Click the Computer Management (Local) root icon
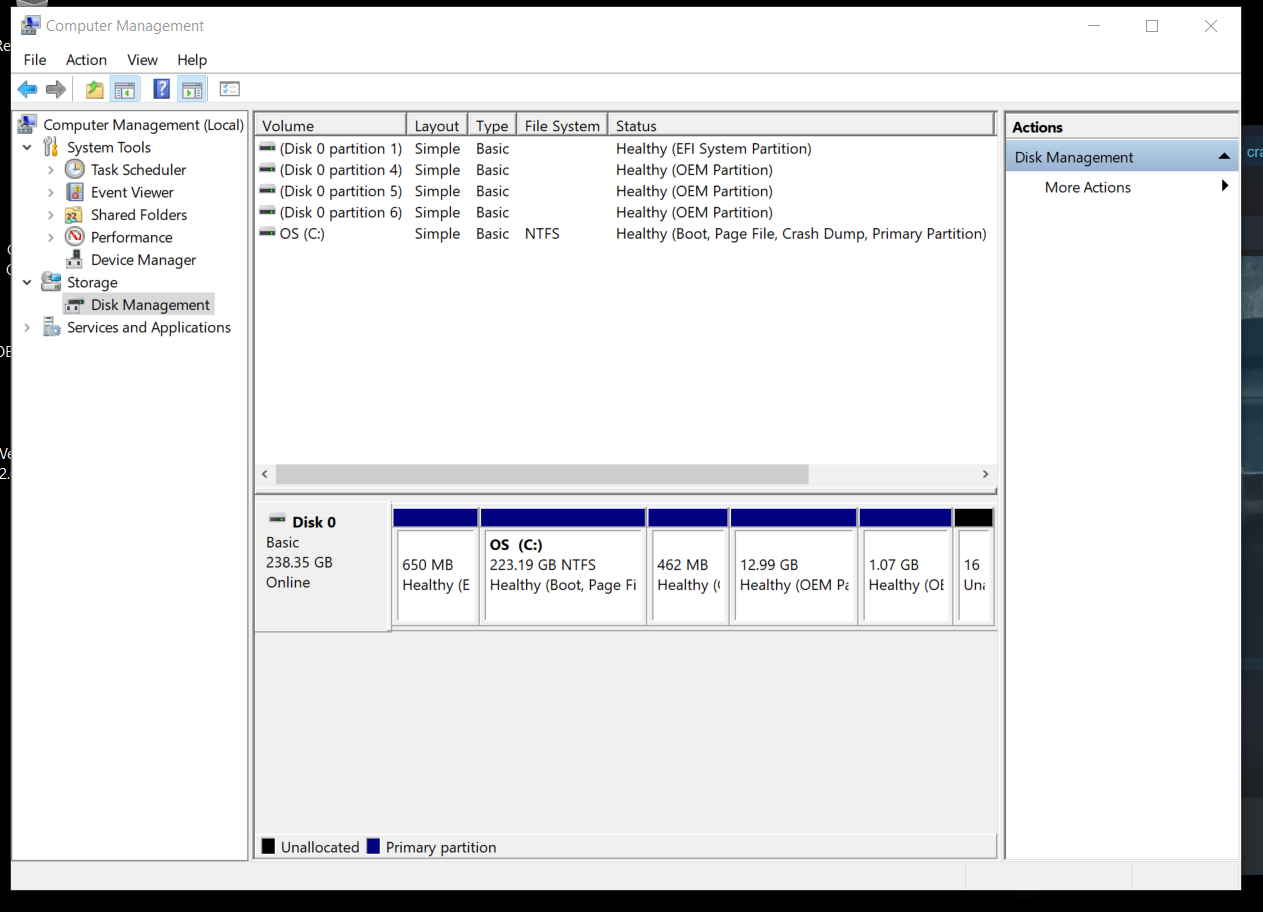The width and height of the screenshot is (1263, 912). click(28, 125)
